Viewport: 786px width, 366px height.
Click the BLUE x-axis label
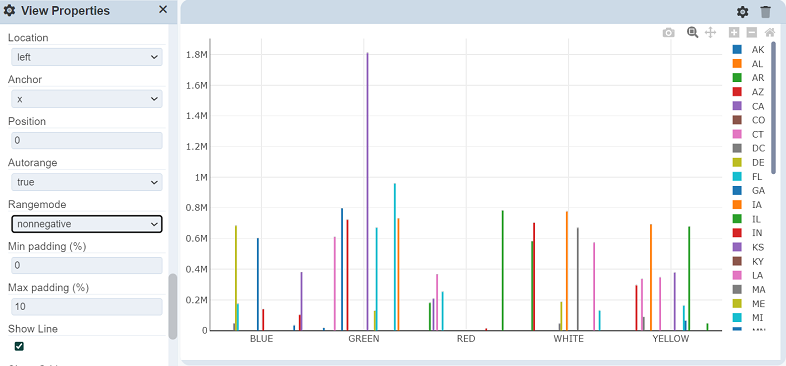click(x=261, y=339)
